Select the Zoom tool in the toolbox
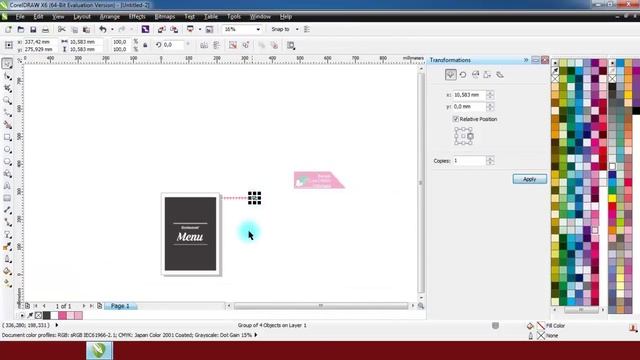The image size is (640, 360). [7, 100]
